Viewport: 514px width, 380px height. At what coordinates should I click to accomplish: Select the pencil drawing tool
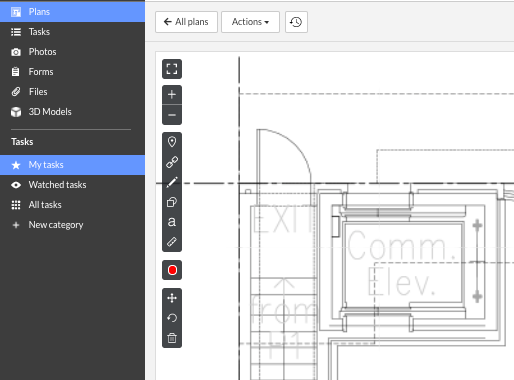[172, 182]
